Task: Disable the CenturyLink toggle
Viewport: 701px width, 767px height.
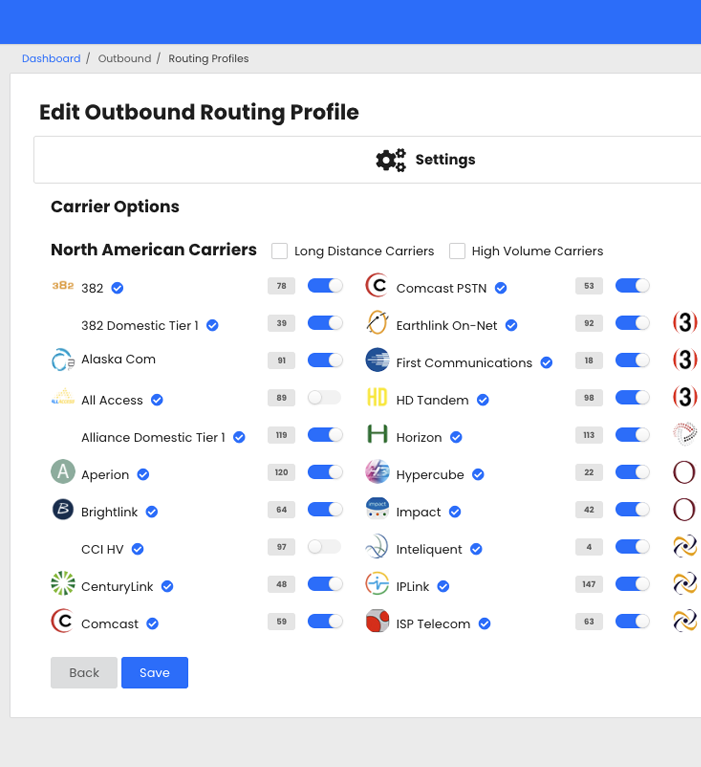Action: pyautogui.click(x=325, y=584)
